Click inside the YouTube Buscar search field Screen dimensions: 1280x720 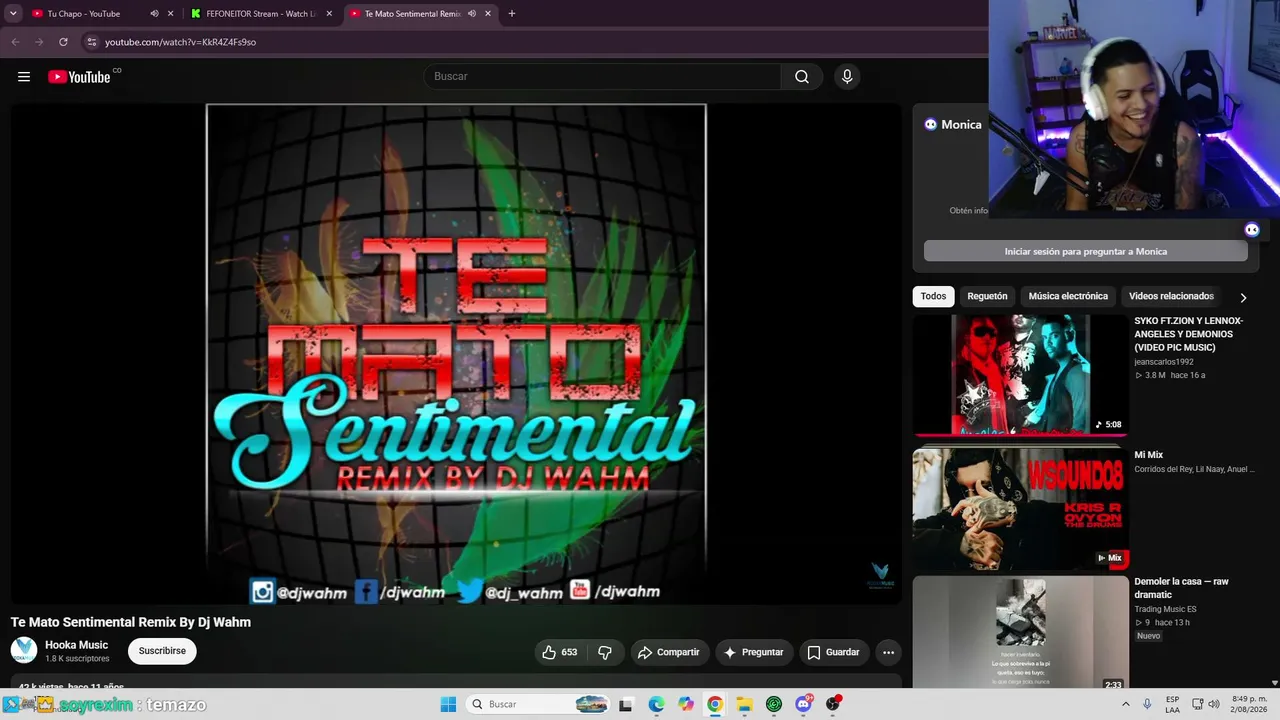[603, 77]
